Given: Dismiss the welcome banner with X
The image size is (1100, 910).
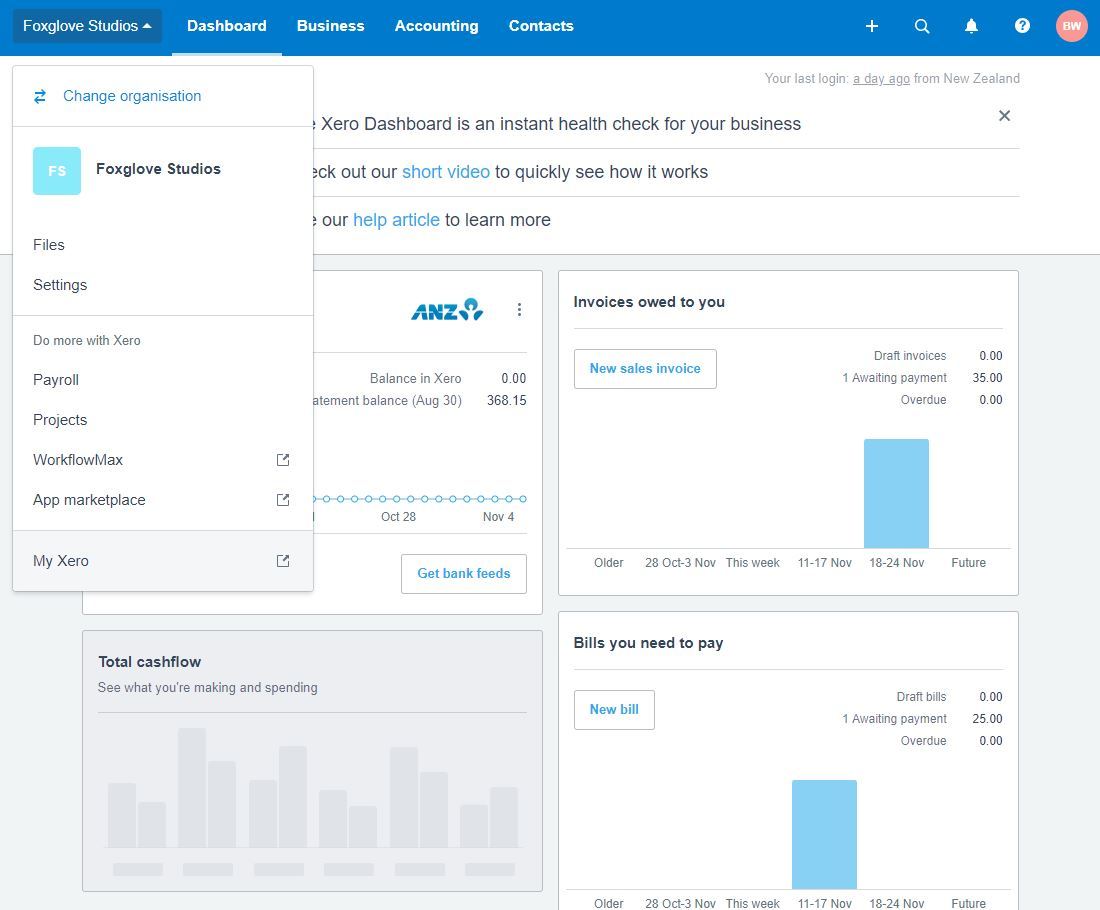Looking at the screenshot, I should point(1004,116).
